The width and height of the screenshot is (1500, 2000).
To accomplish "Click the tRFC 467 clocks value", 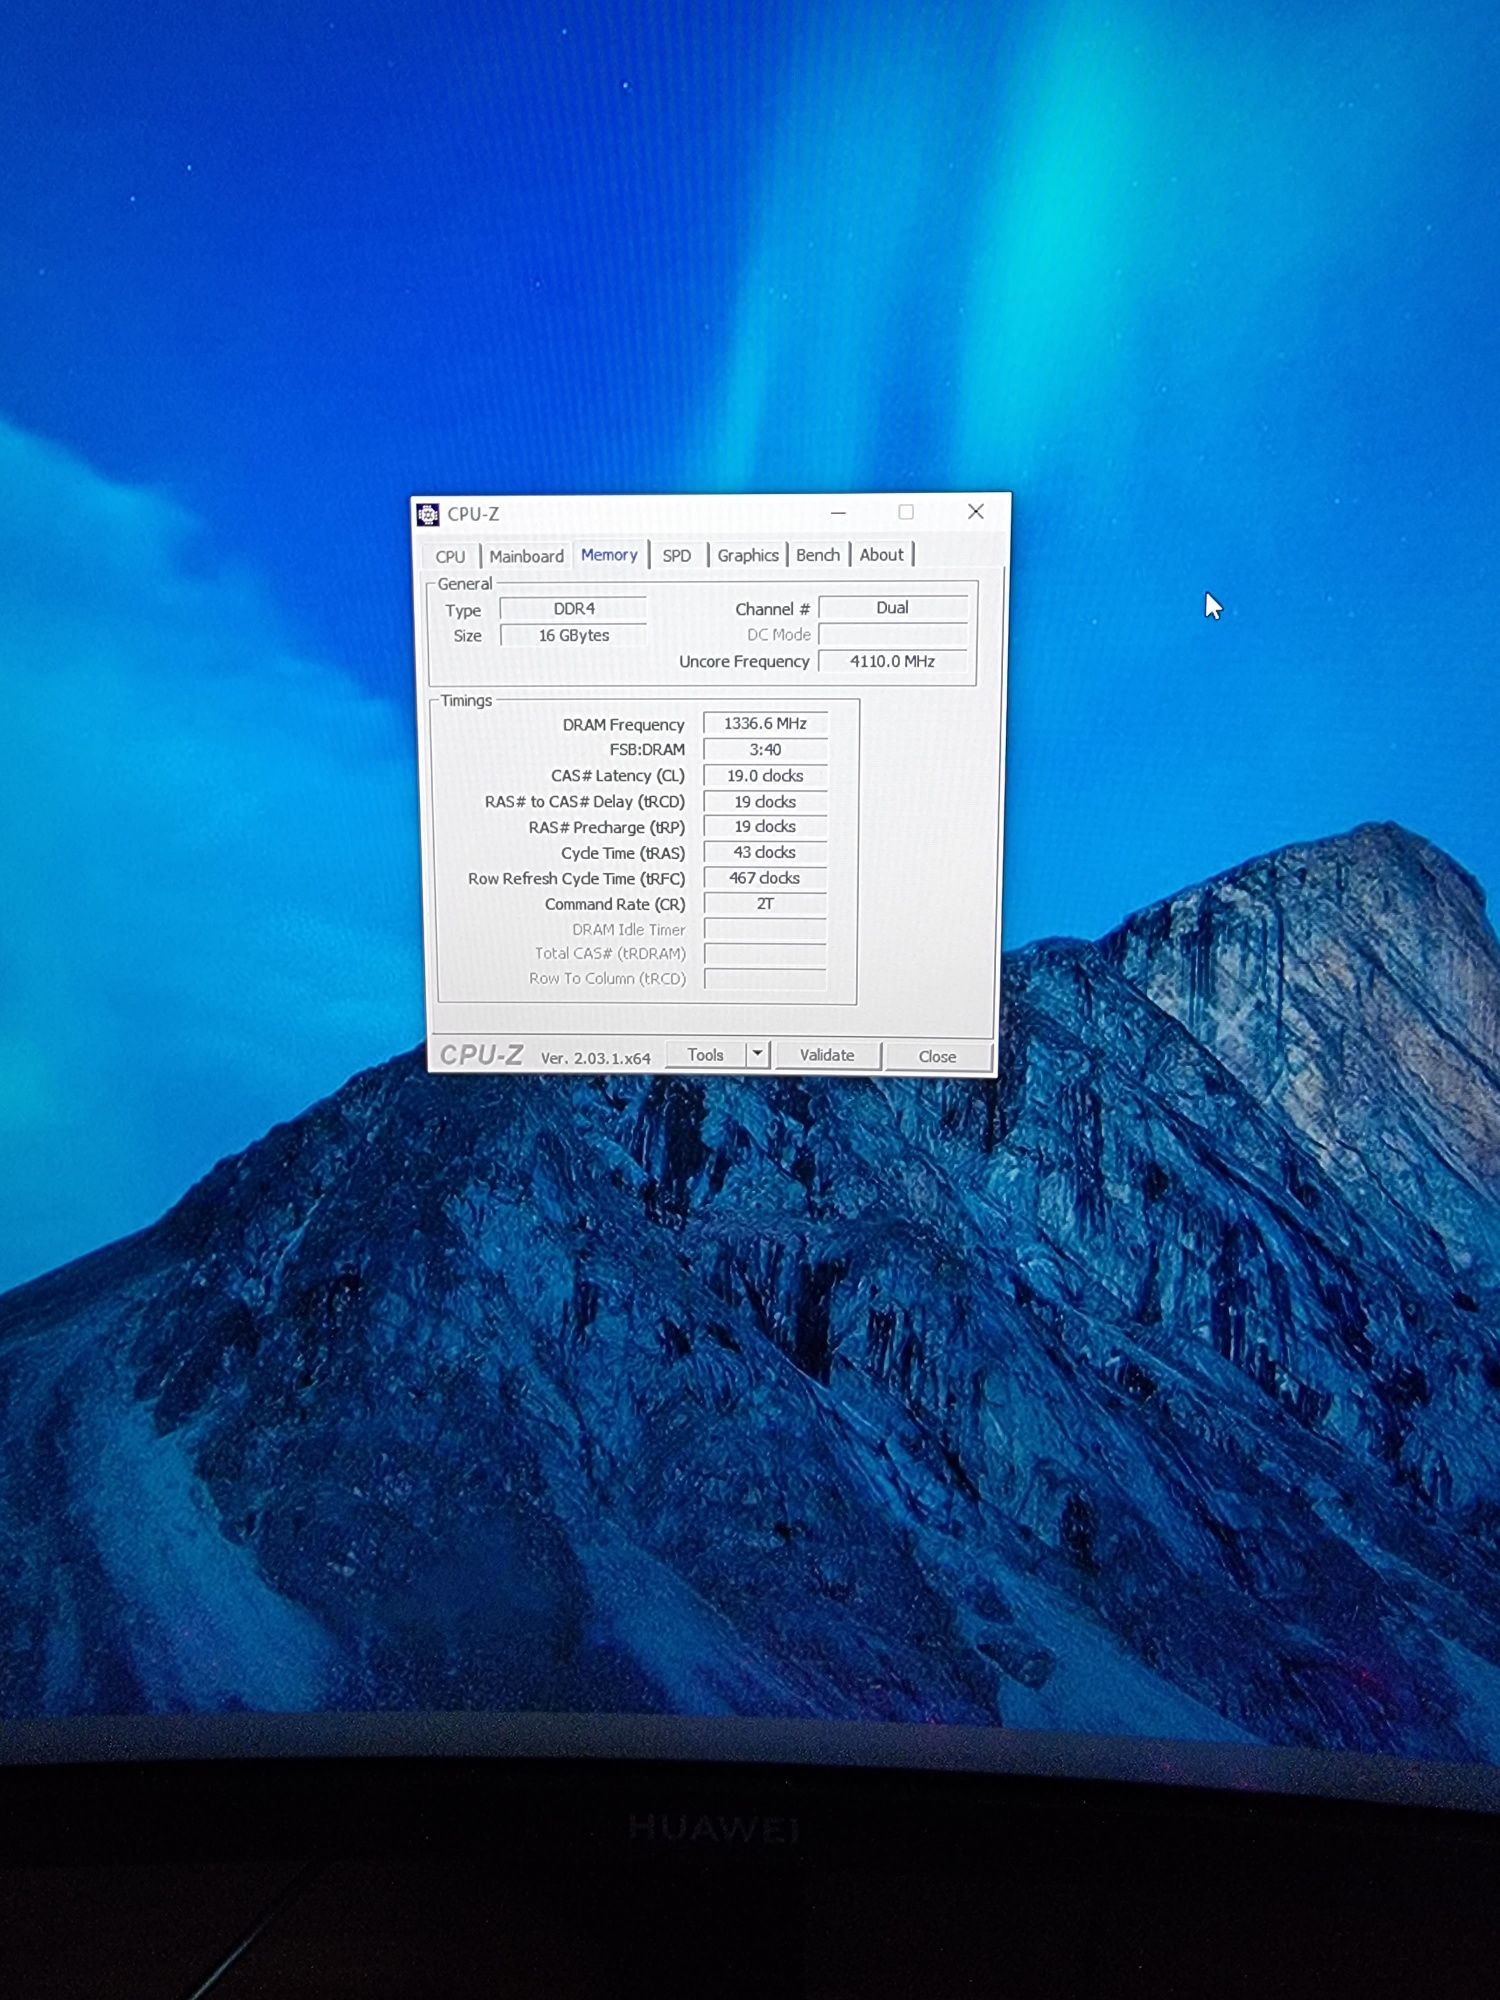I will (x=765, y=878).
